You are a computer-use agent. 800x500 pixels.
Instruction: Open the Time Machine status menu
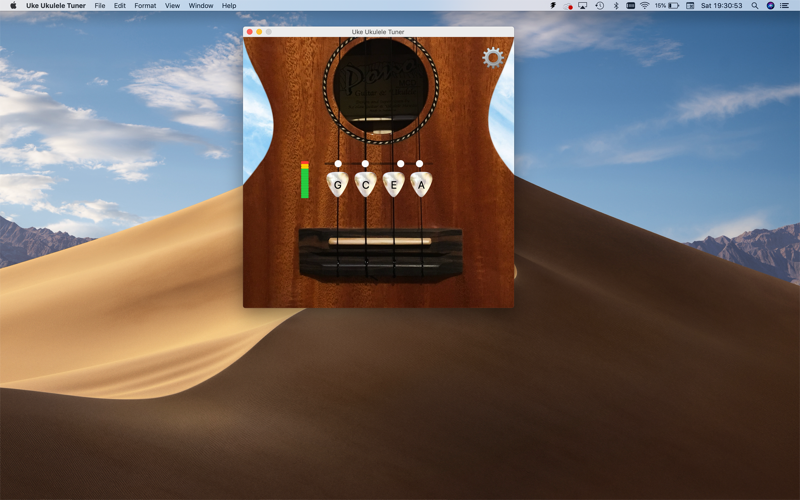599,6
